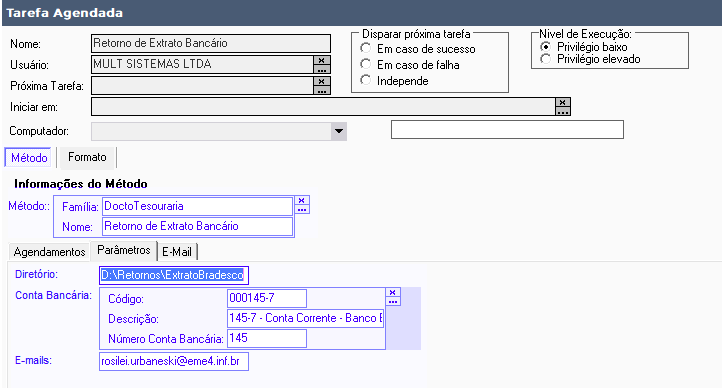Click the Conta Bancária label
722x388 pixels.
click(53, 295)
